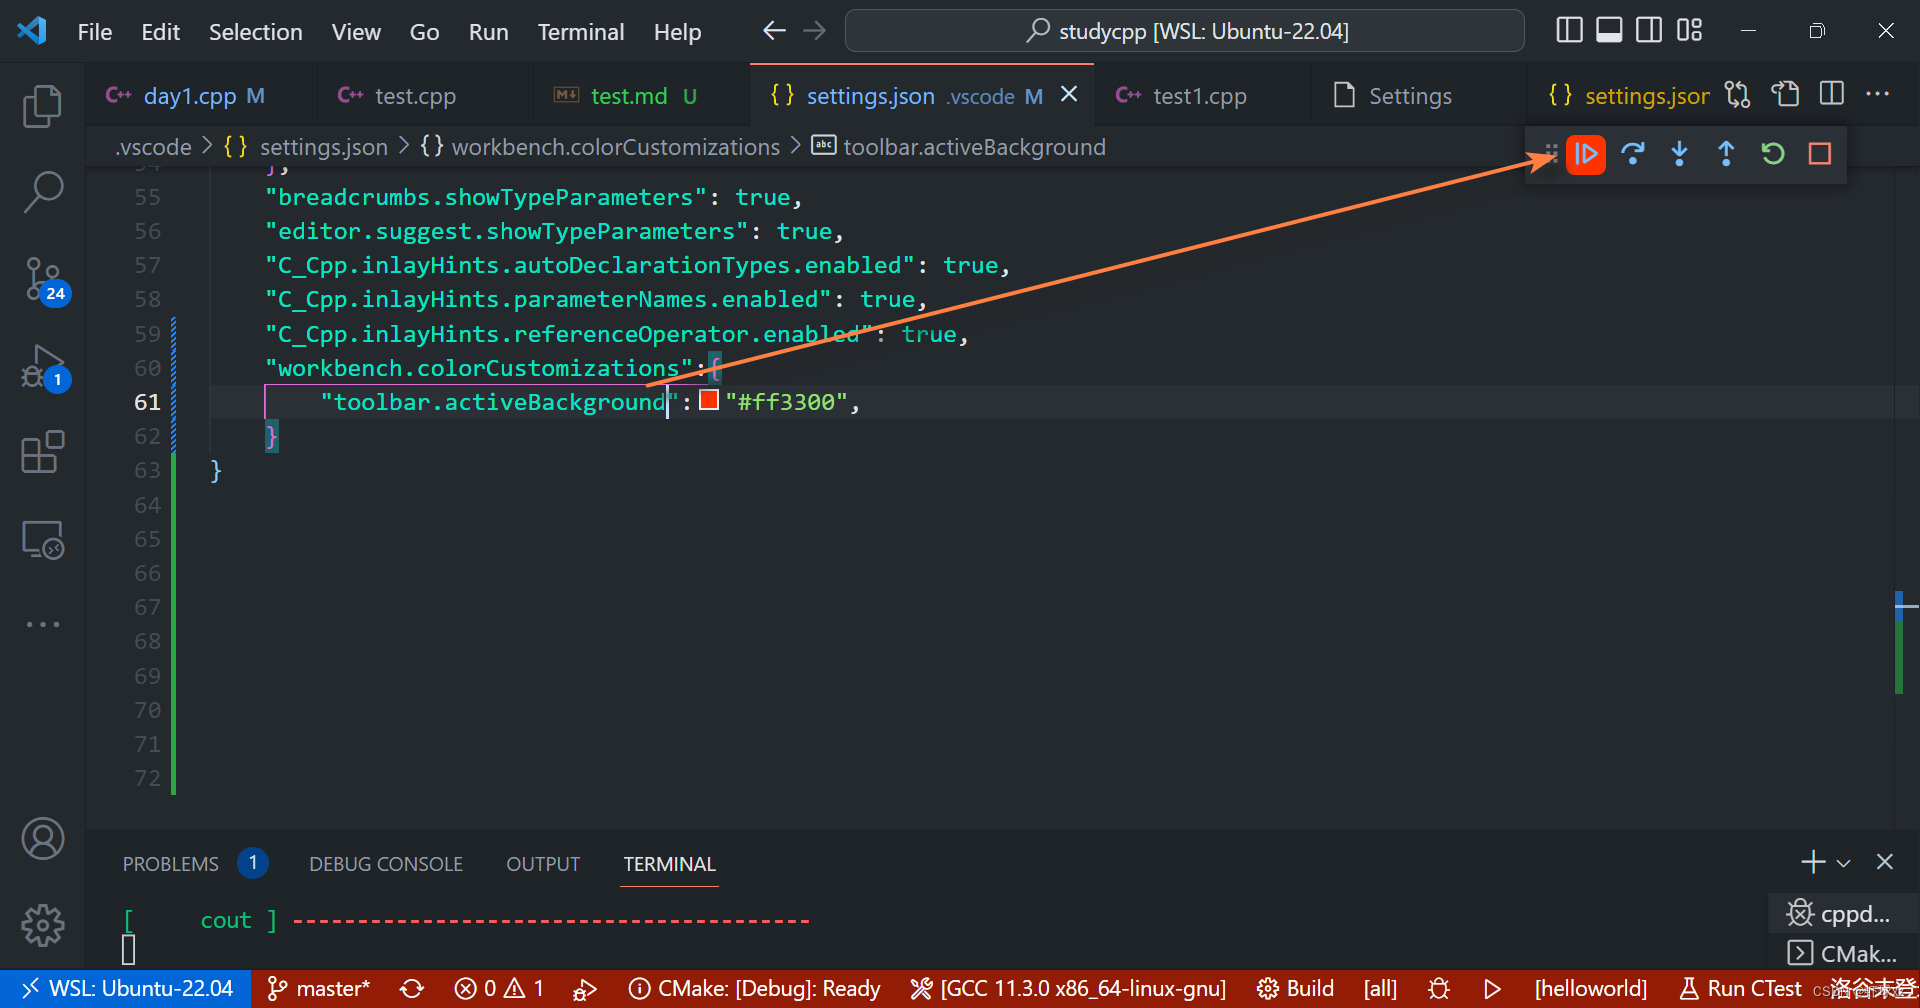This screenshot has width=1920, height=1008.
Task: Click [helloworld] launch target selector
Action: [x=1590, y=989]
